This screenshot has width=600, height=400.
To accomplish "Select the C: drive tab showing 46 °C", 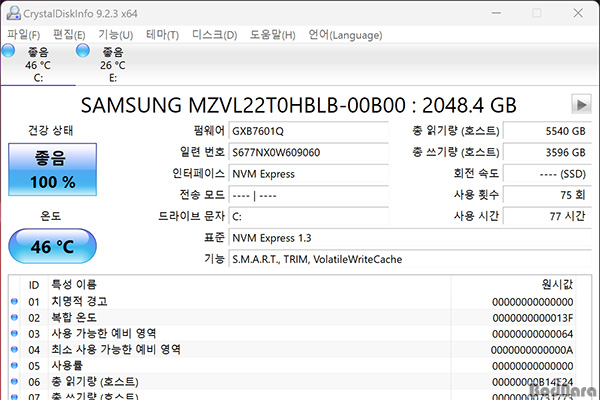I will point(38,64).
